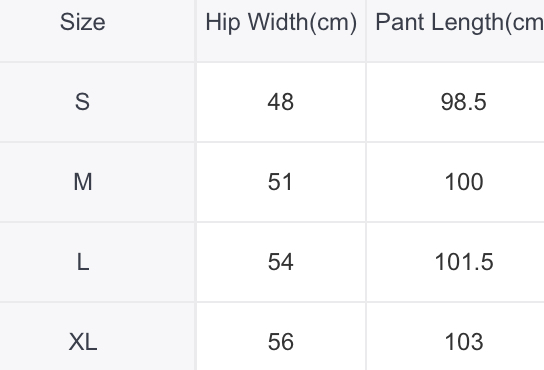Select the S size row label

(x=83, y=102)
